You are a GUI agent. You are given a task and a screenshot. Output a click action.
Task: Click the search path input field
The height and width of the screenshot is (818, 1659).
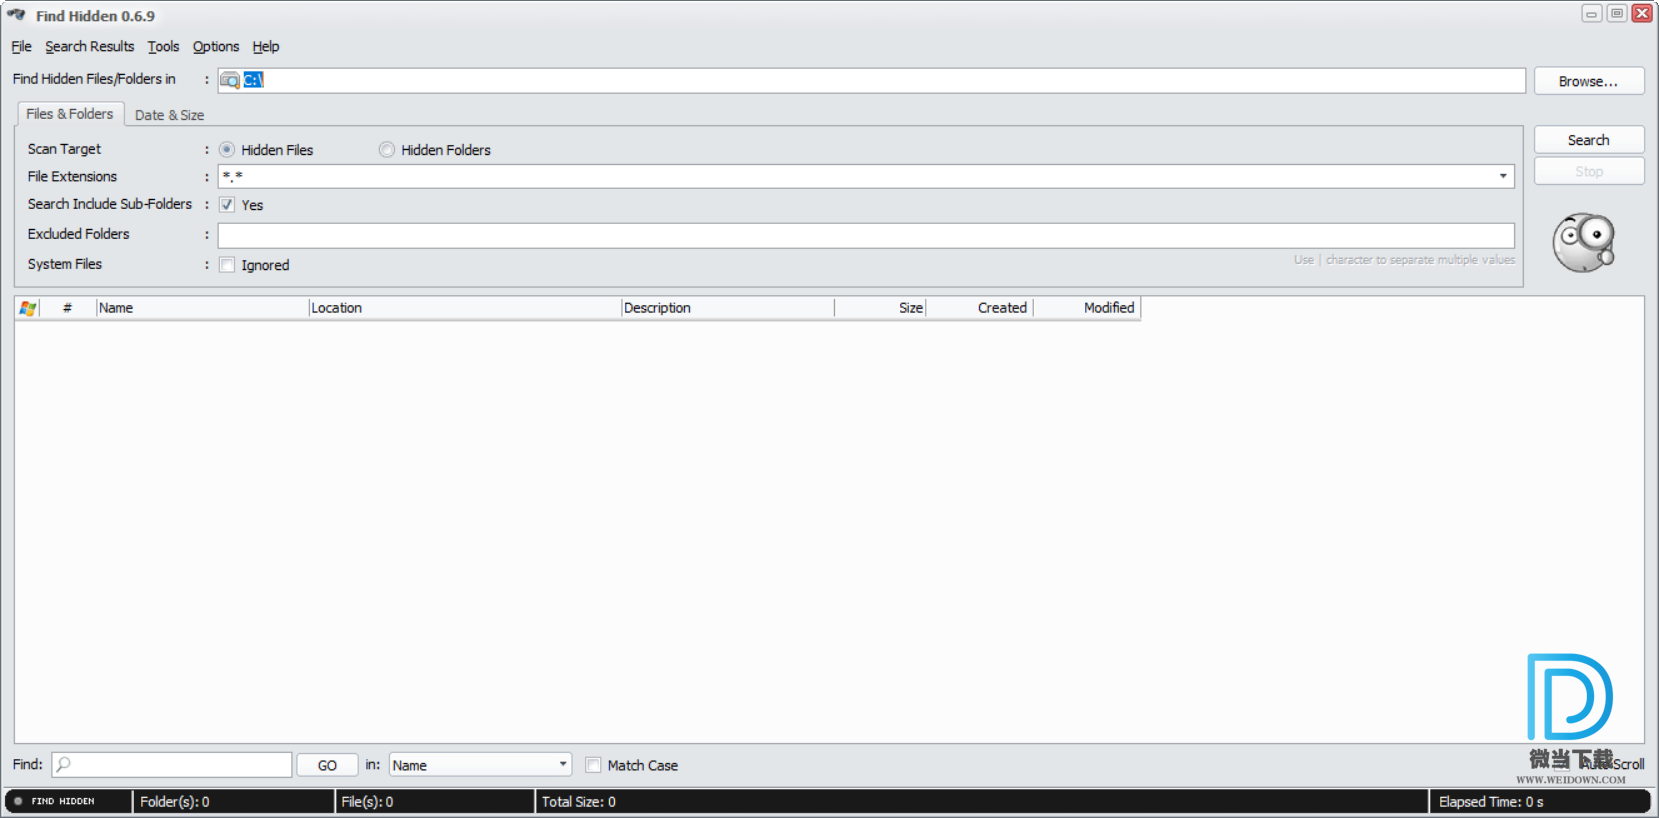click(x=871, y=80)
